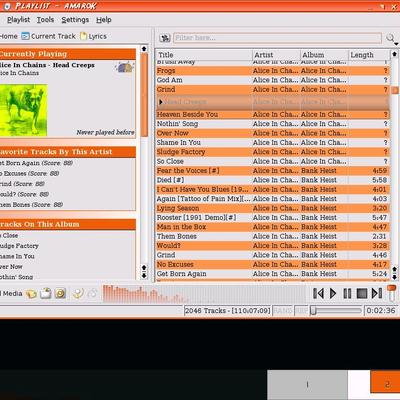
Task: Click in the Filter here search field
Action: [277, 38]
